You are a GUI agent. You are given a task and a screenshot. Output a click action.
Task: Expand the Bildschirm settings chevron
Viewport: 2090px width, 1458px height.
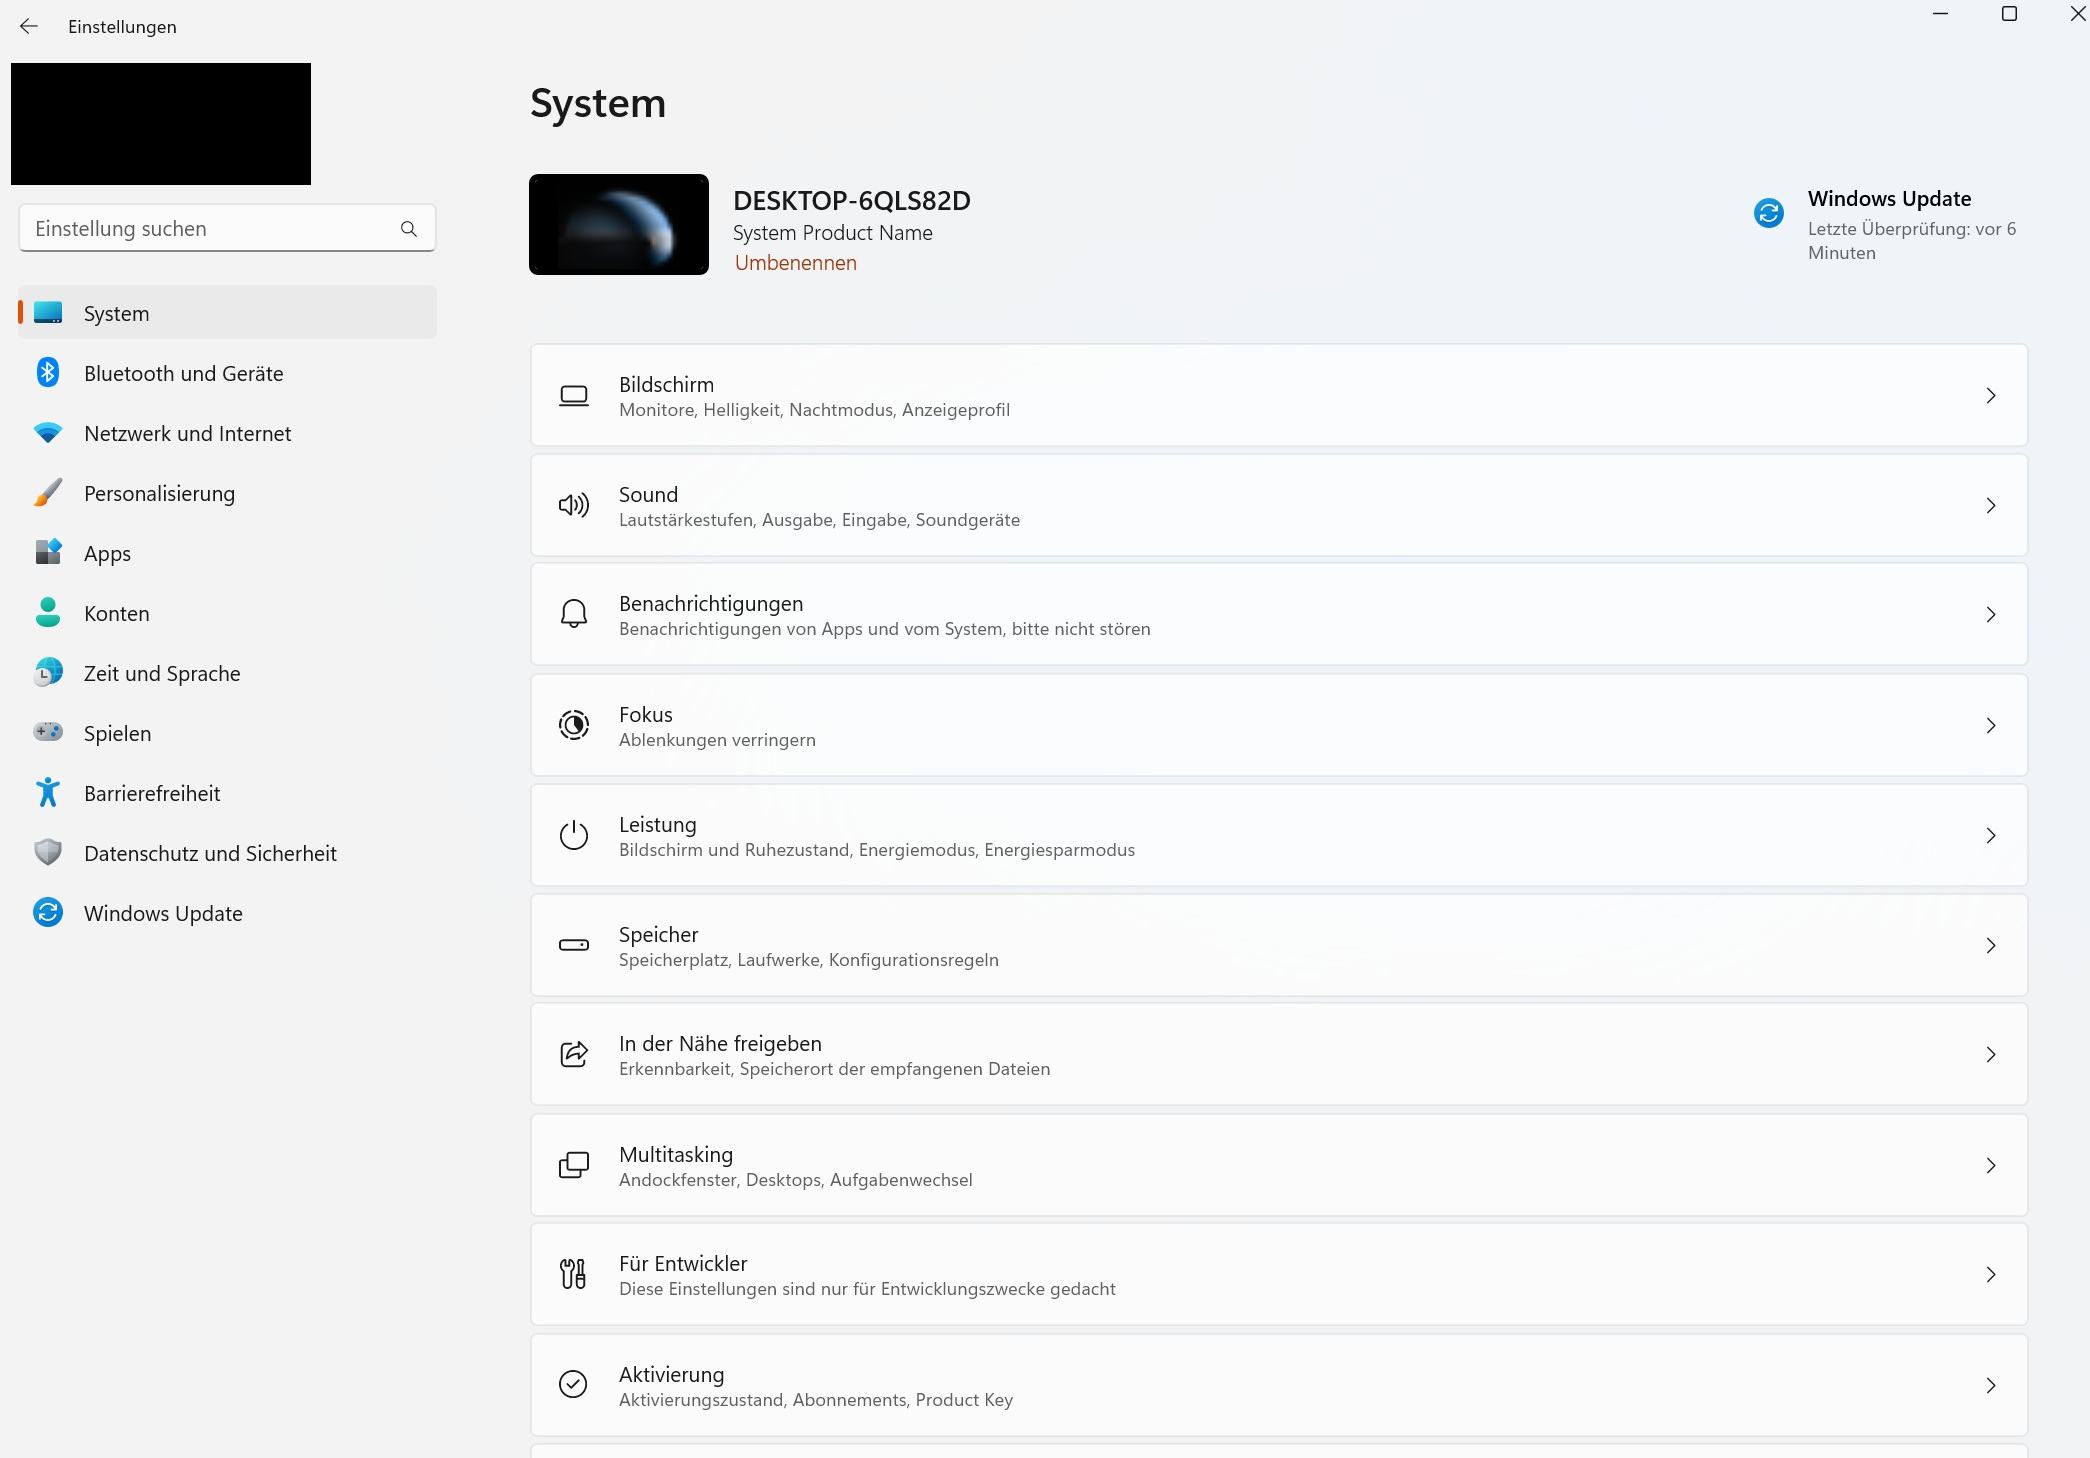tap(1990, 396)
